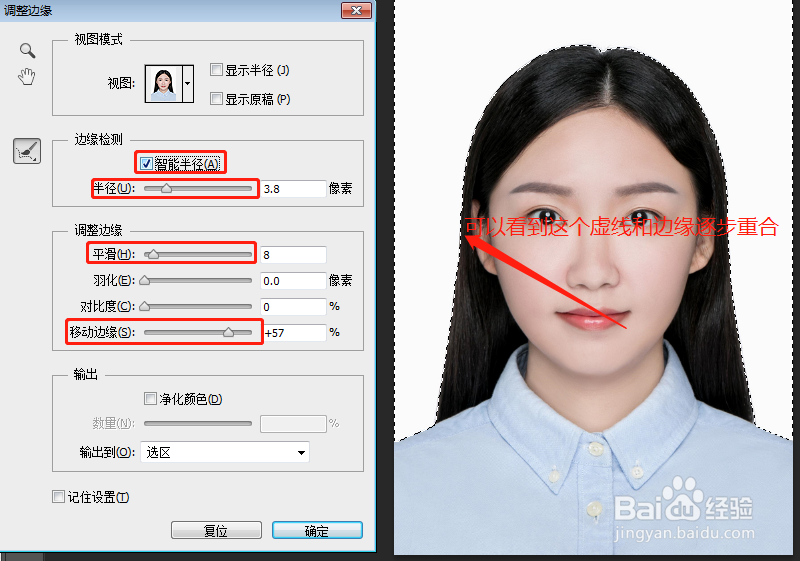Close the 调整边缘 dialog

point(356,10)
